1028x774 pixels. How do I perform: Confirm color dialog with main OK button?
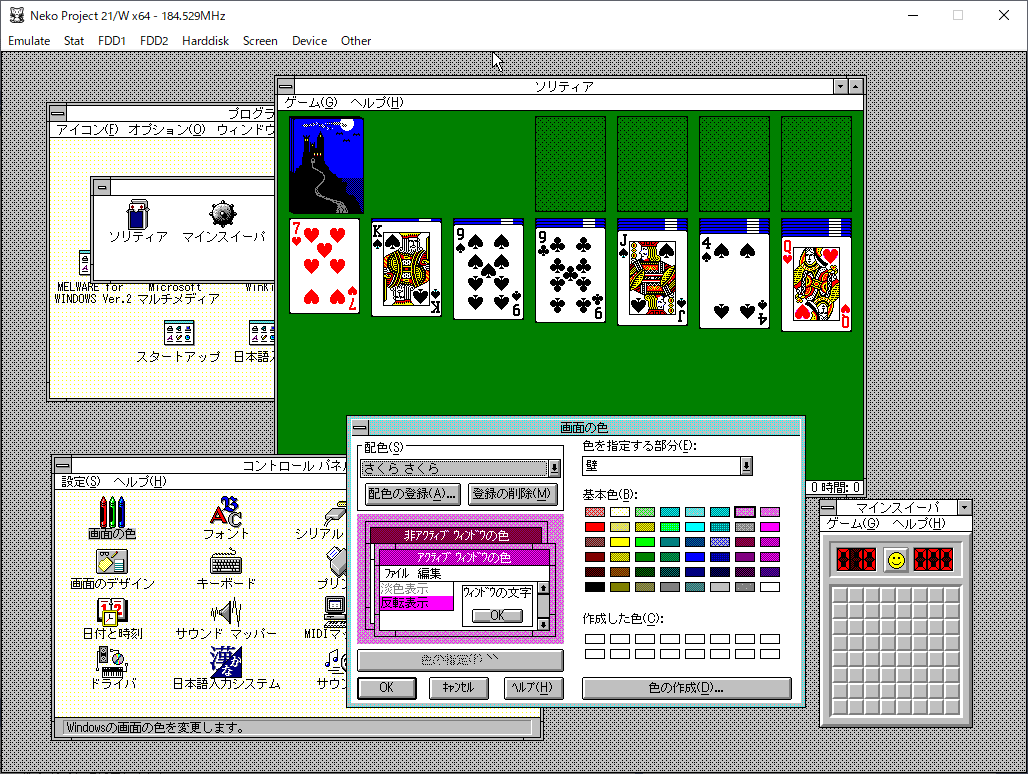point(386,687)
